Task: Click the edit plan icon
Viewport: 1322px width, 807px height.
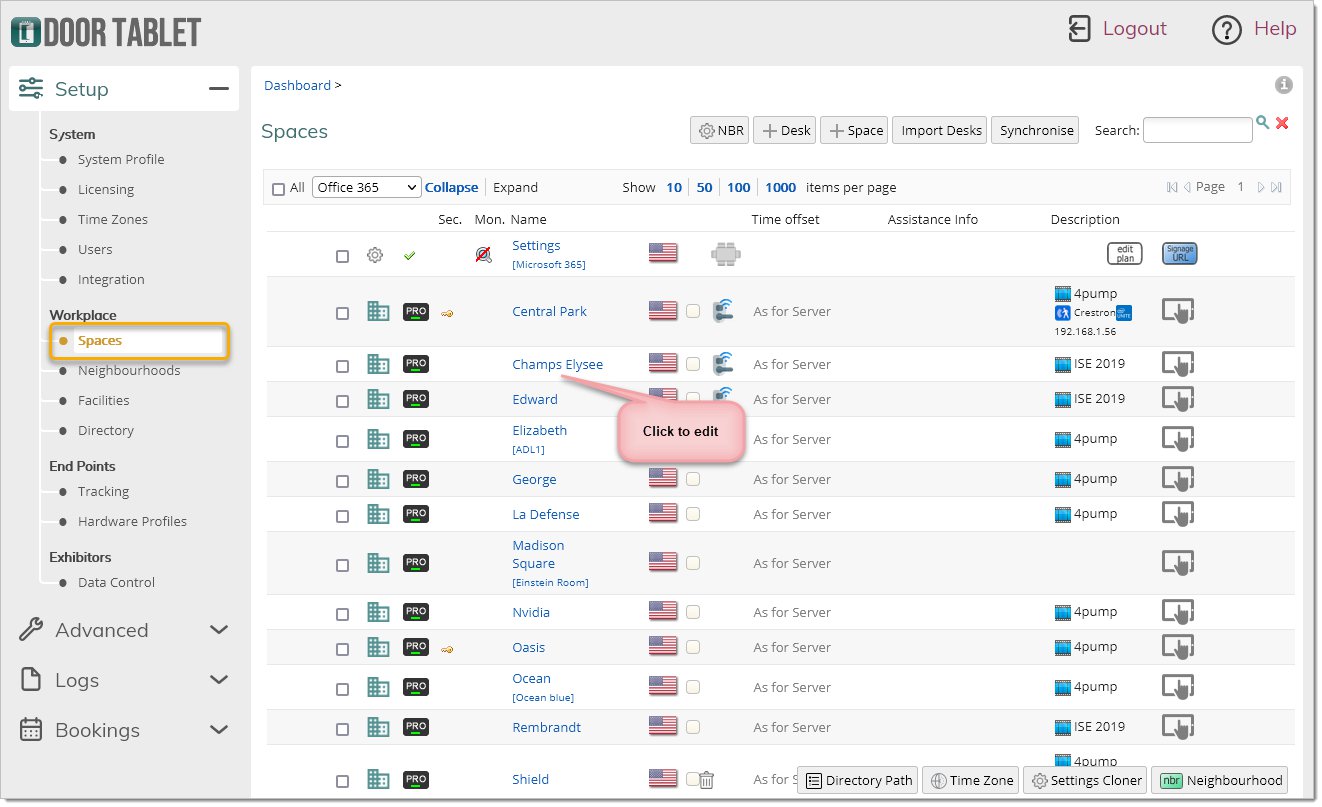Action: point(1124,254)
